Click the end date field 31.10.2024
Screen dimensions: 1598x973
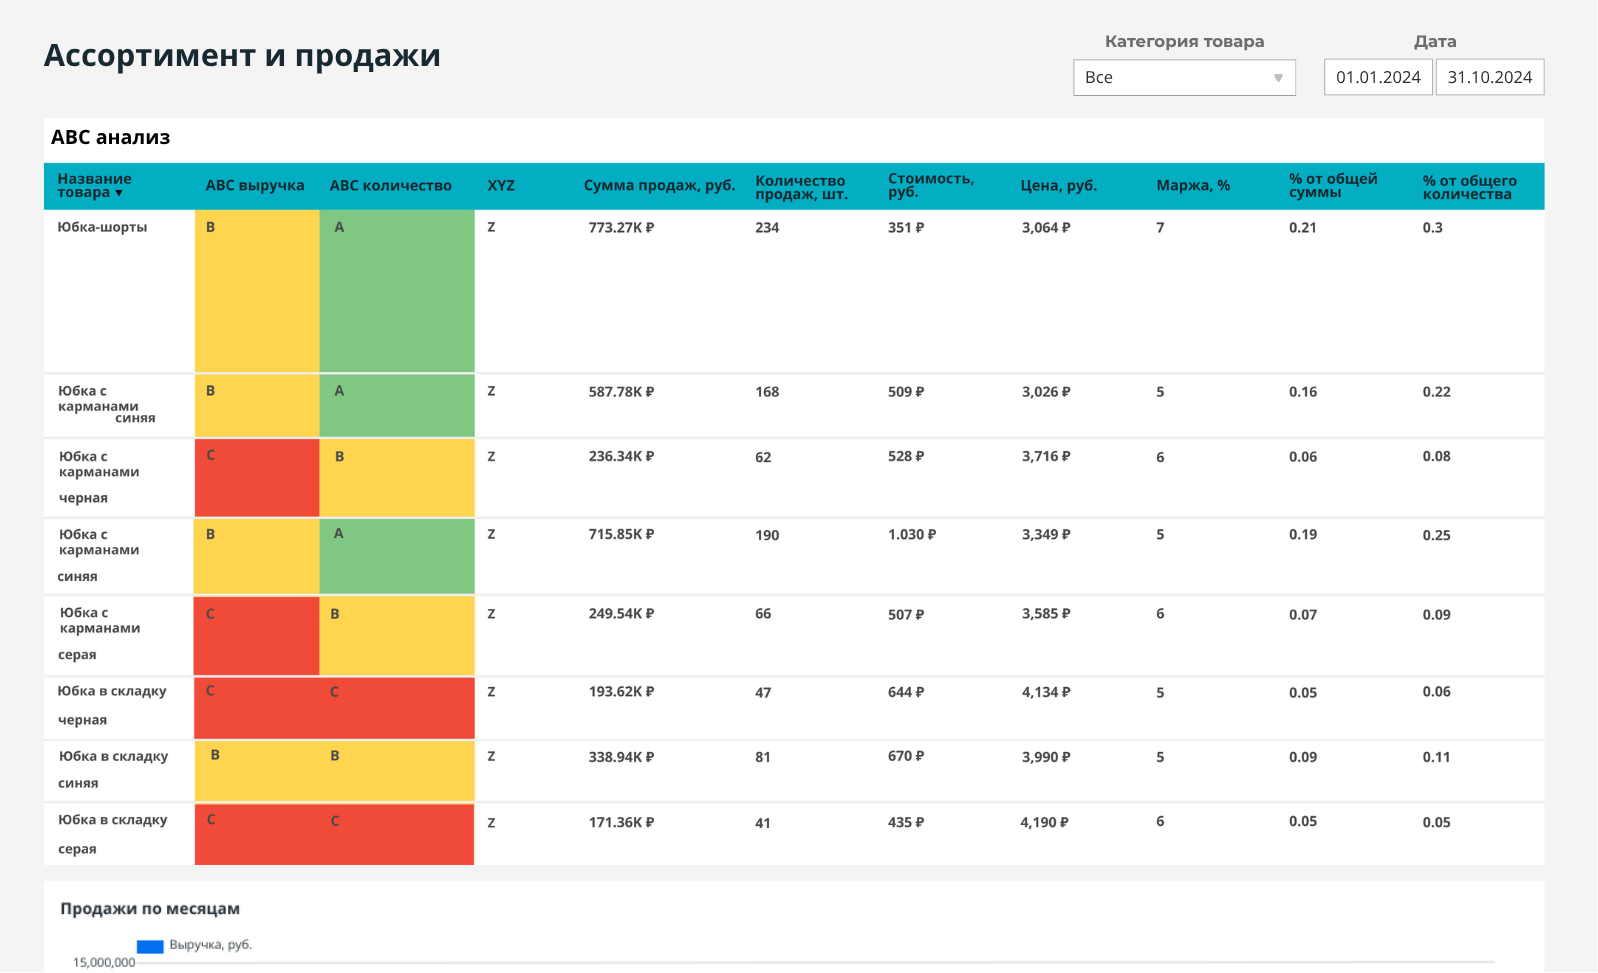pyautogui.click(x=1490, y=78)
